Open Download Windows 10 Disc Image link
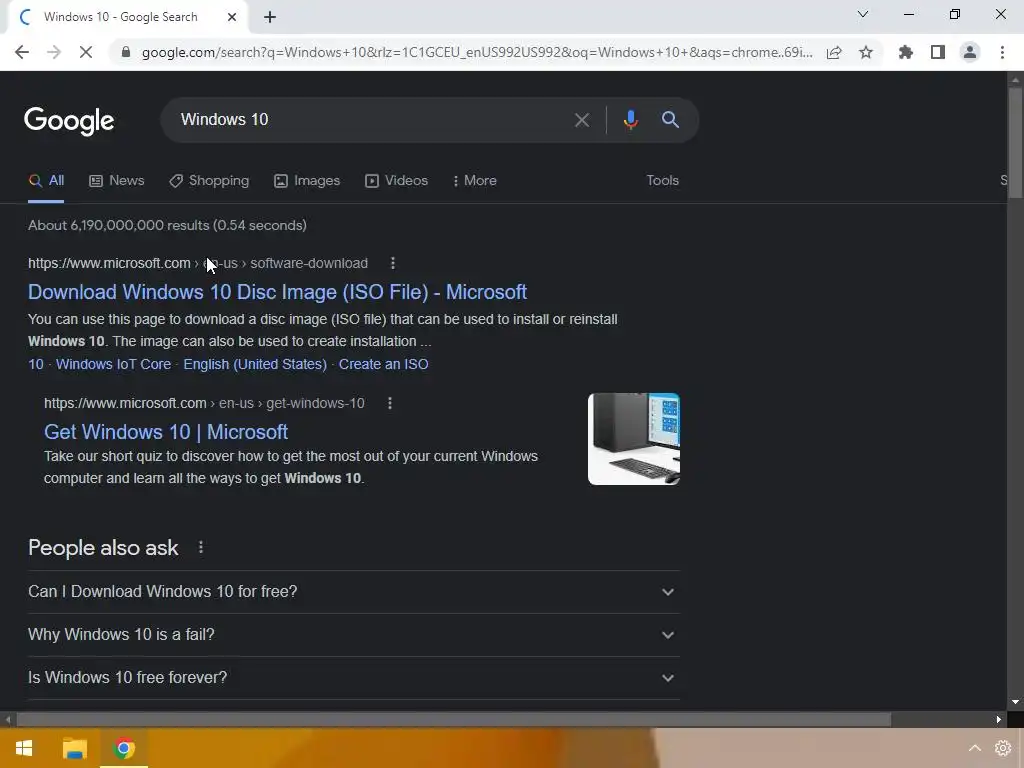 278,292
